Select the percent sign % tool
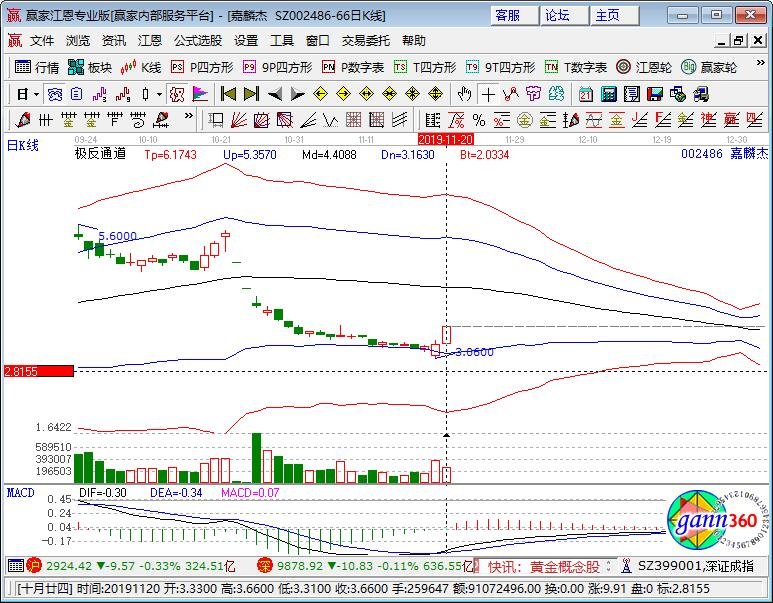Viewport: 773px width, 603px height. 479,120
